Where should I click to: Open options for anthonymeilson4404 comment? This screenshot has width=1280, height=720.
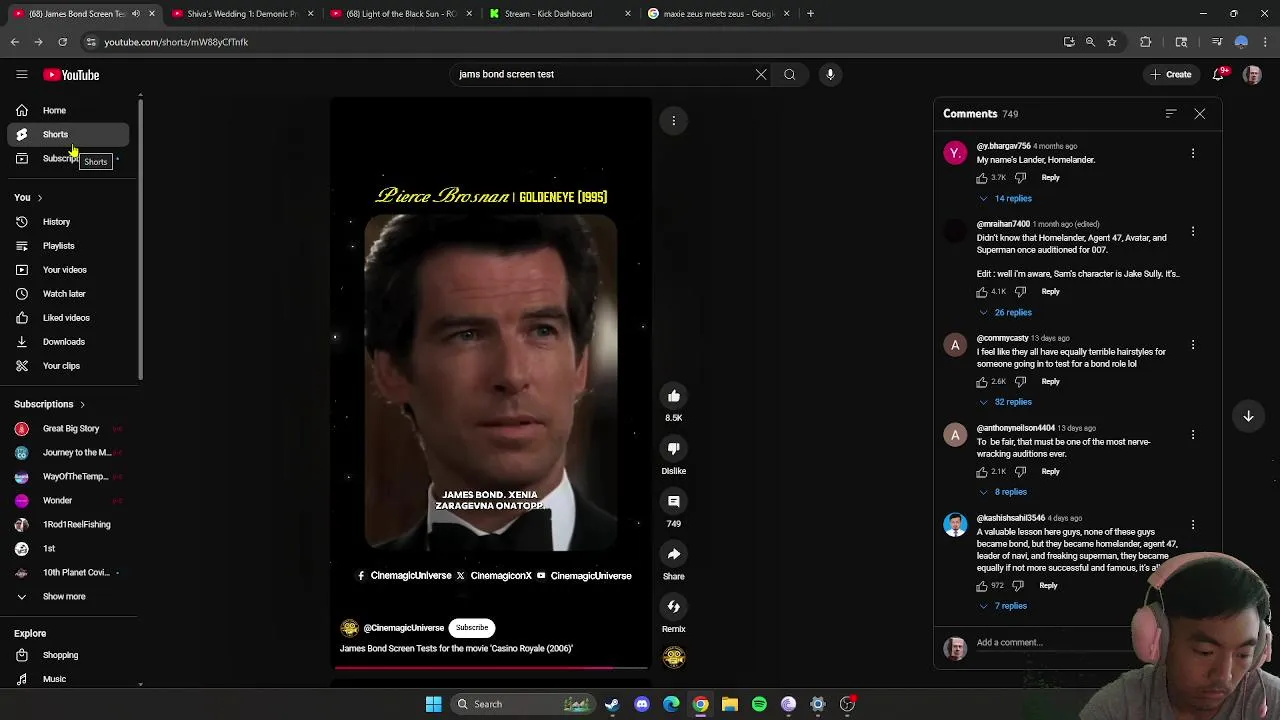[x=1193, y=435]
